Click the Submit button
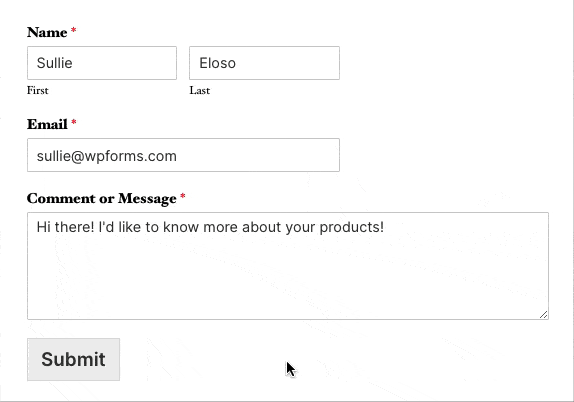The image size is (574, 402). [73, 359]
